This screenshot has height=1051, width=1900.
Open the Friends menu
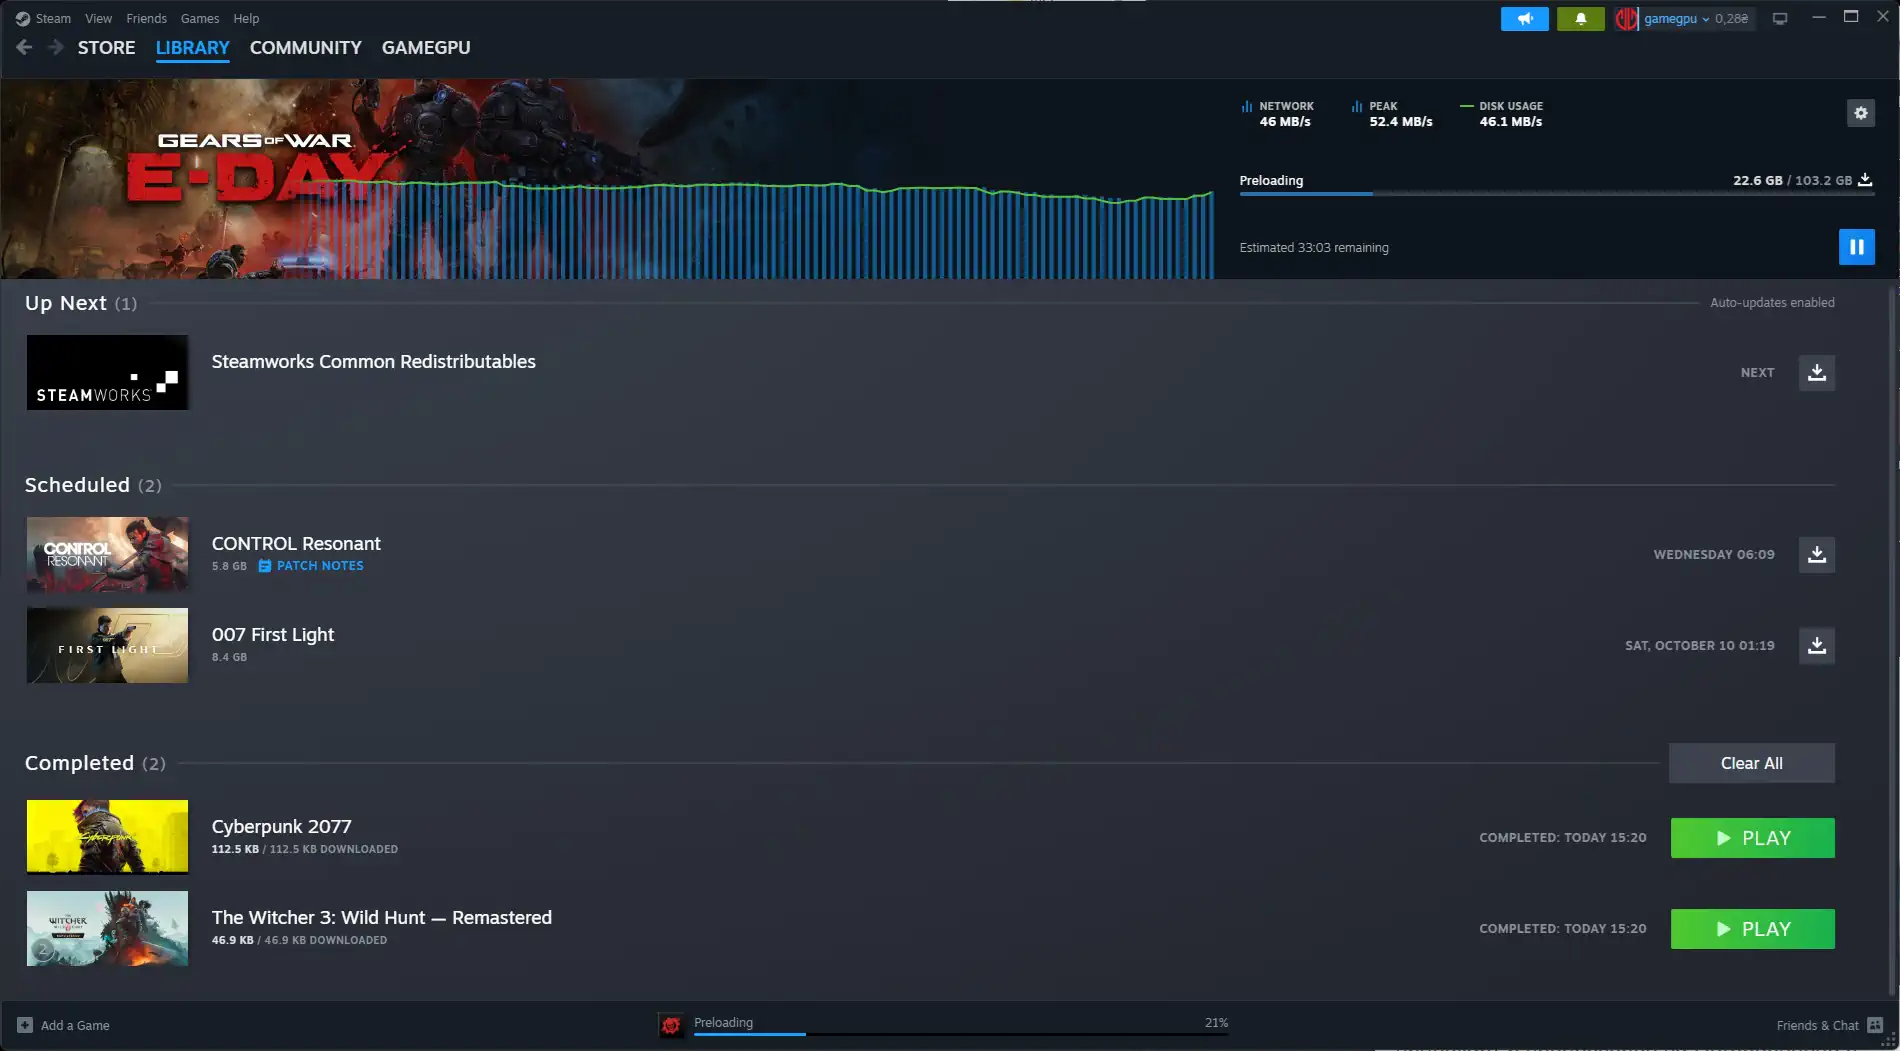146,18
